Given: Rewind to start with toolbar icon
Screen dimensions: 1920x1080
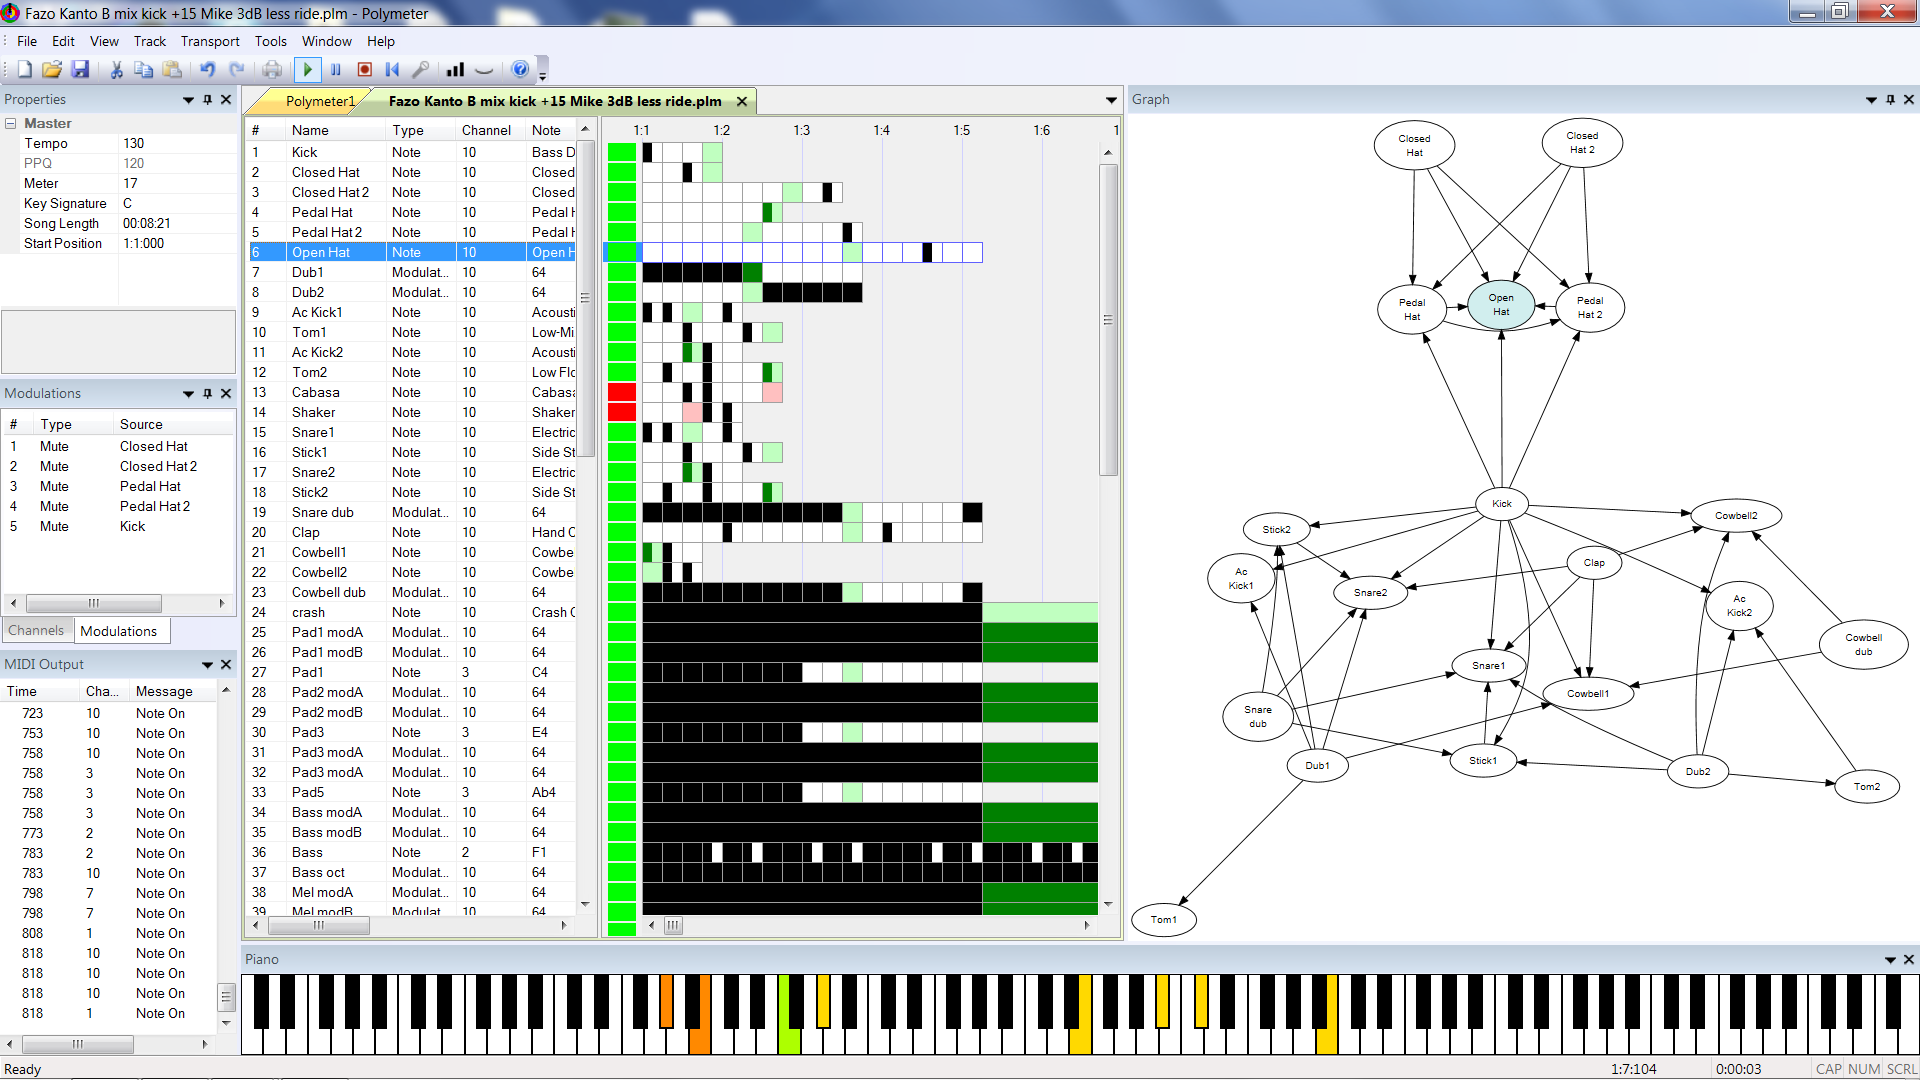Looking at the screenshot, I should coord(392,69).
